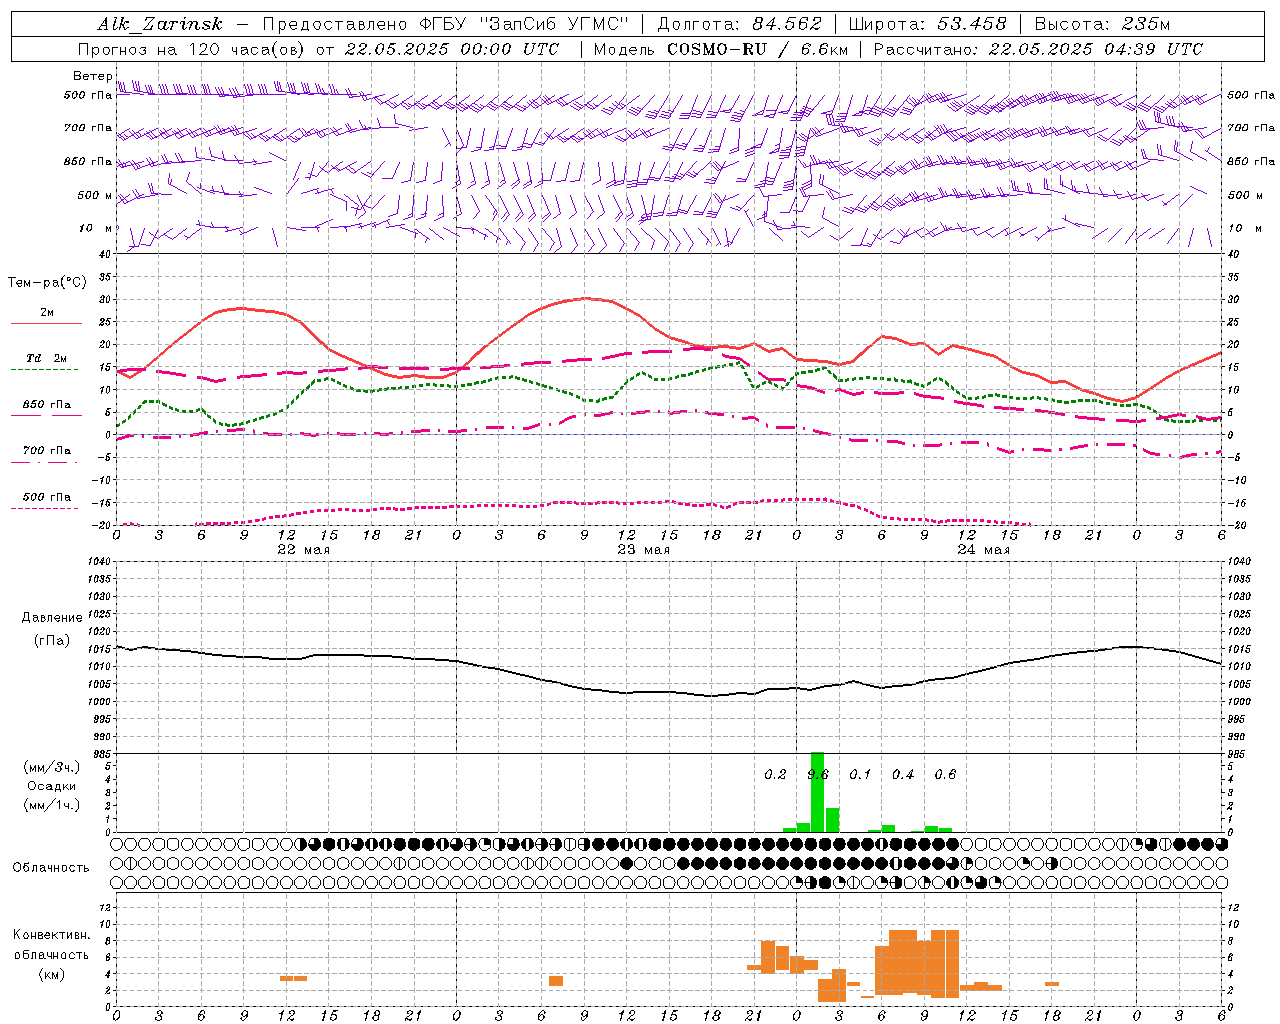
Task: Click the Td 2м legend entry
Action: [47, 358]
